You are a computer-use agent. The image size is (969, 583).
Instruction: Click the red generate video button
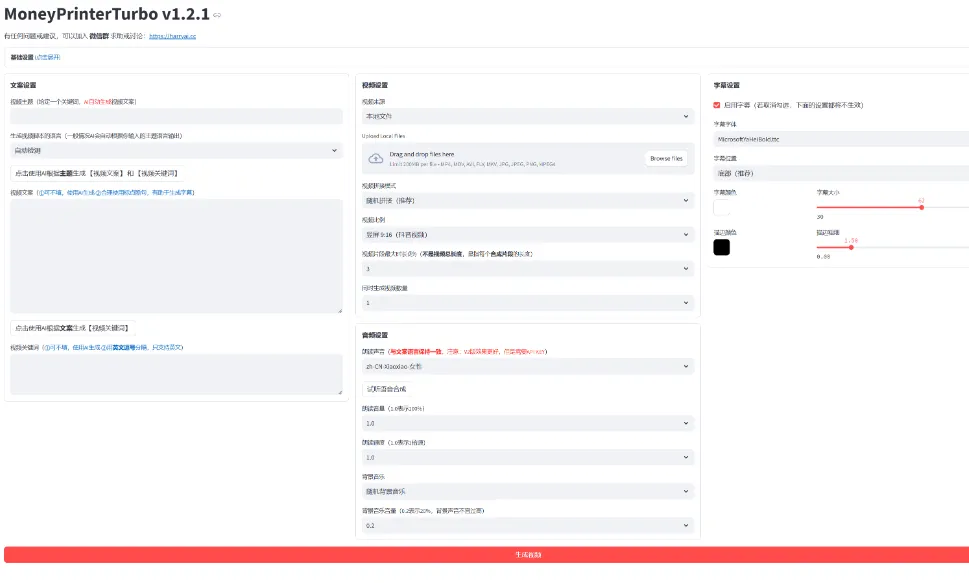coord(486,554)
